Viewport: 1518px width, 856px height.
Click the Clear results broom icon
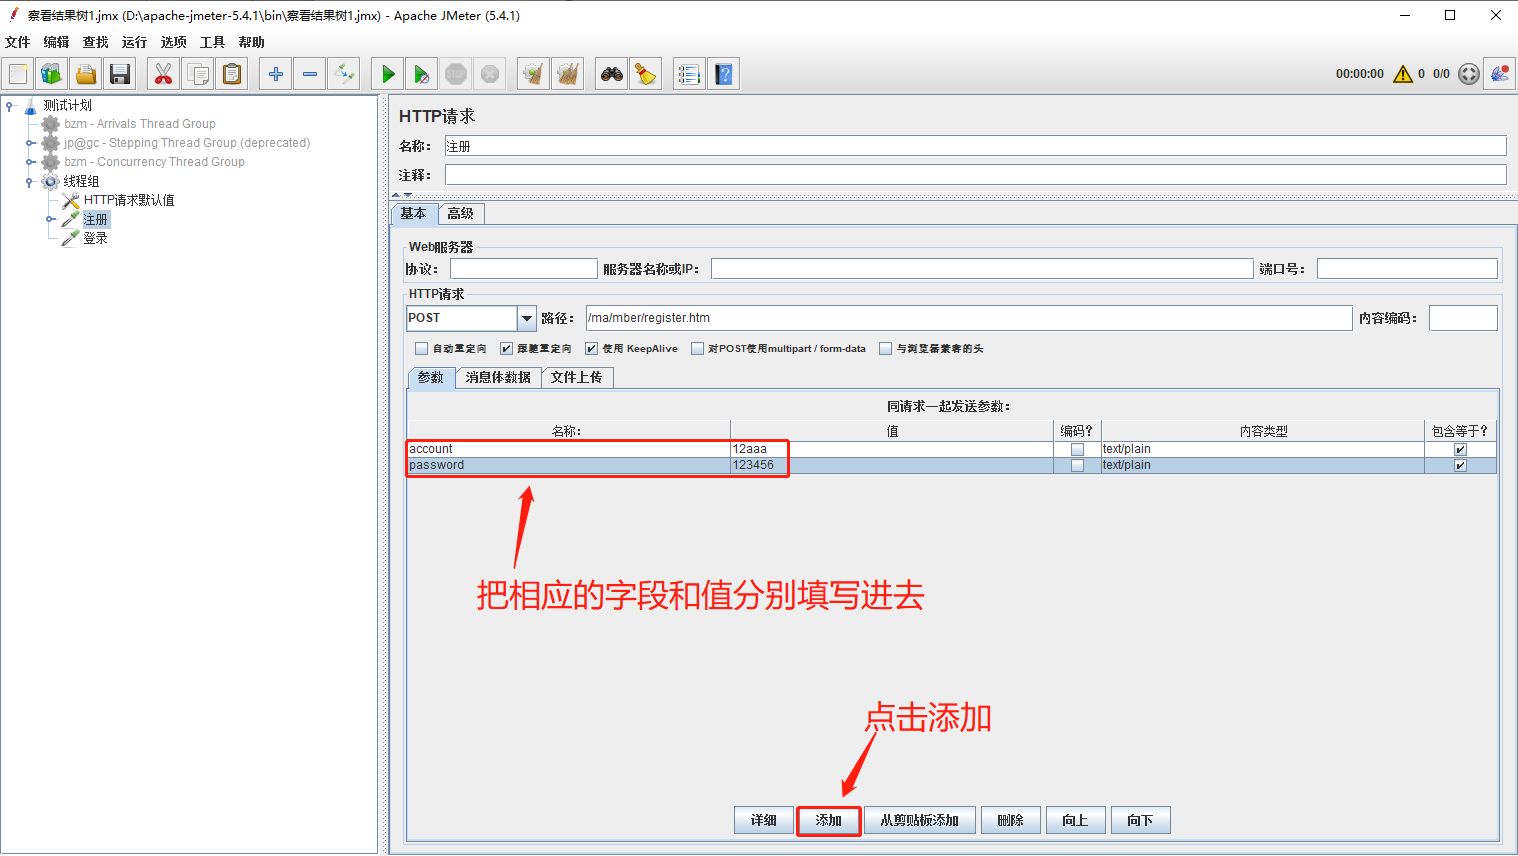pos(534,74)
